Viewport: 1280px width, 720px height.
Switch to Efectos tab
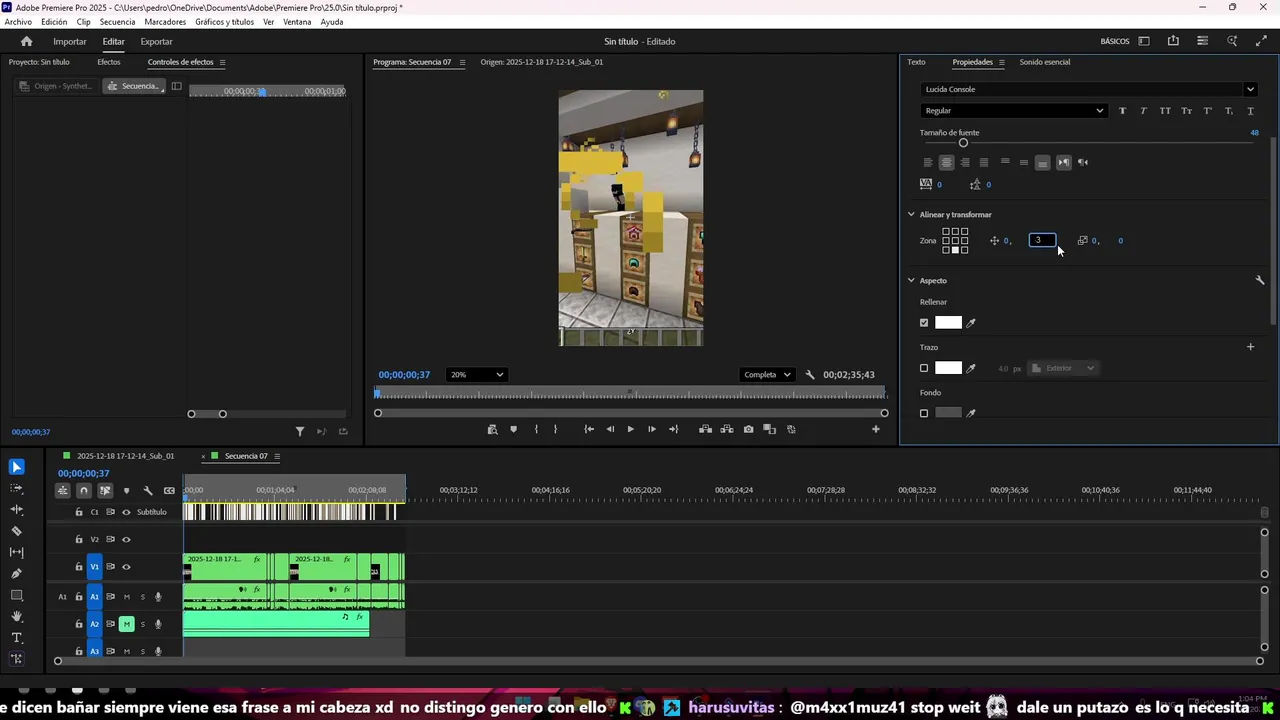pos(109,62)
